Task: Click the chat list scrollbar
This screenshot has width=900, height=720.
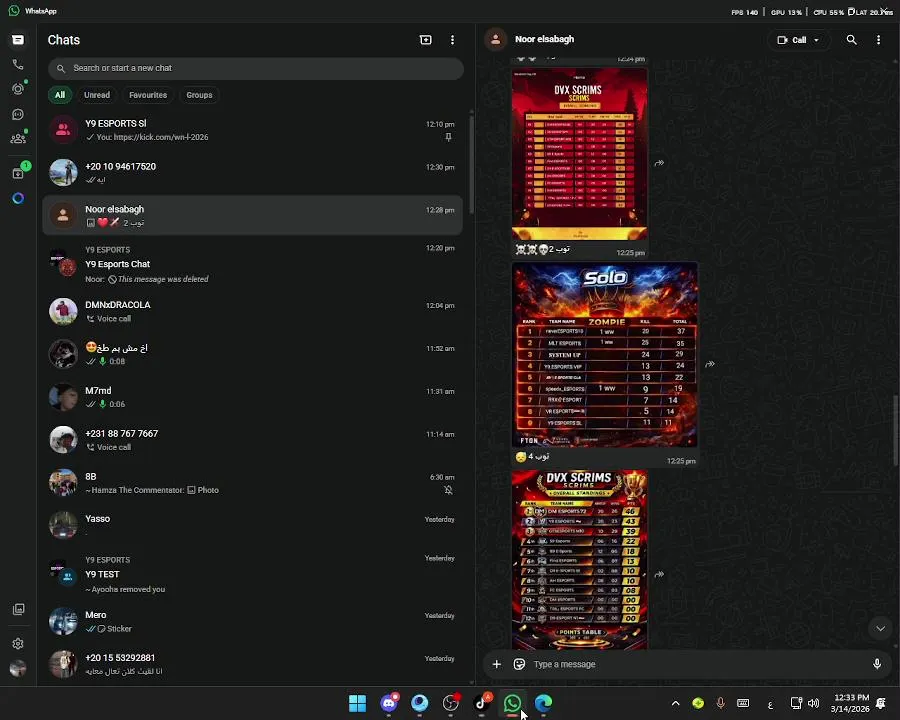Action: tap(472, 164)
